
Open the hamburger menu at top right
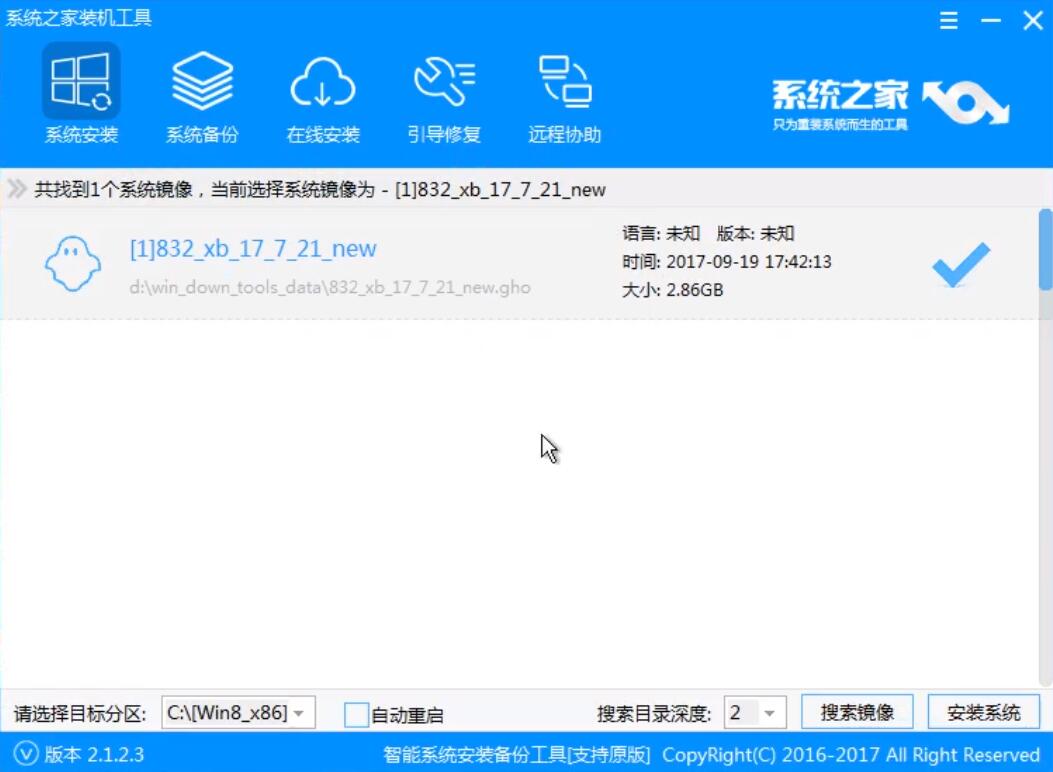coord(948,20)
